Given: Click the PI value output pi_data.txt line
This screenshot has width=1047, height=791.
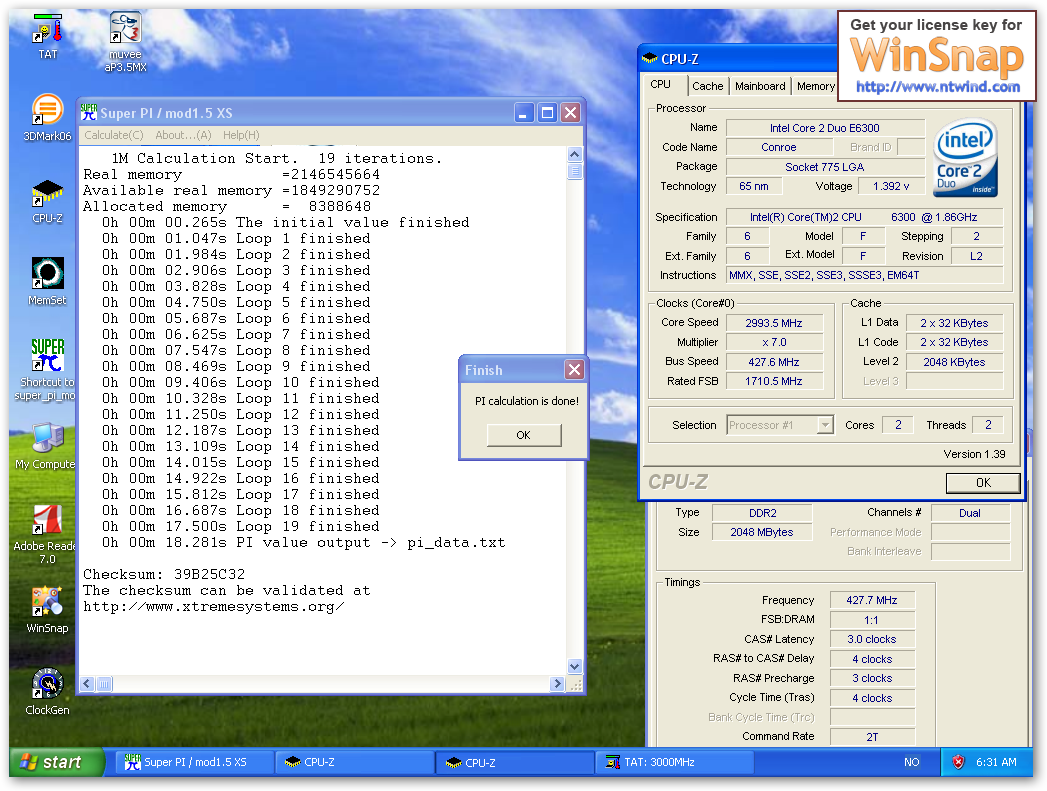Looking at the screenshot, I should click(304, 543).
